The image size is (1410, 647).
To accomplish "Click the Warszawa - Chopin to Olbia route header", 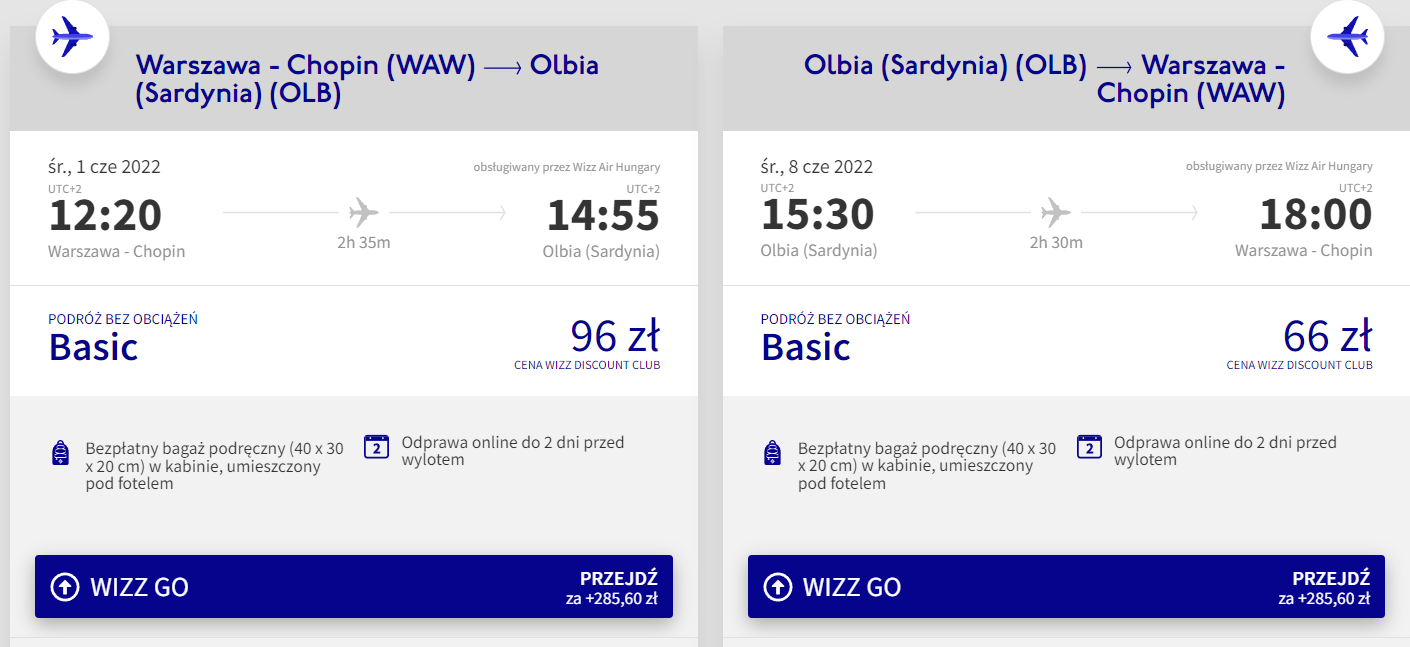I will tap(367, 79).
